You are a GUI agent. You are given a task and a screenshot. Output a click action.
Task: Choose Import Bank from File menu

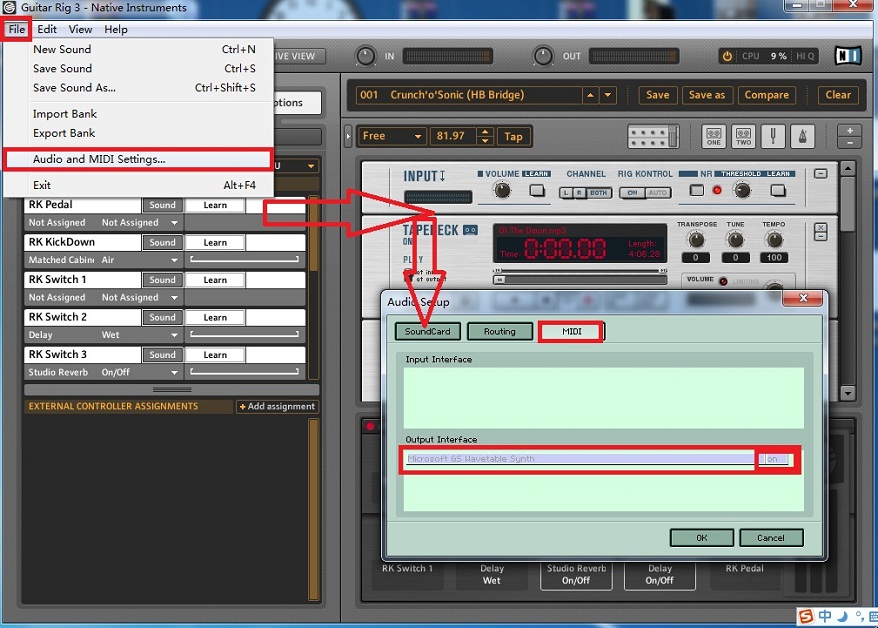point(138,114)
